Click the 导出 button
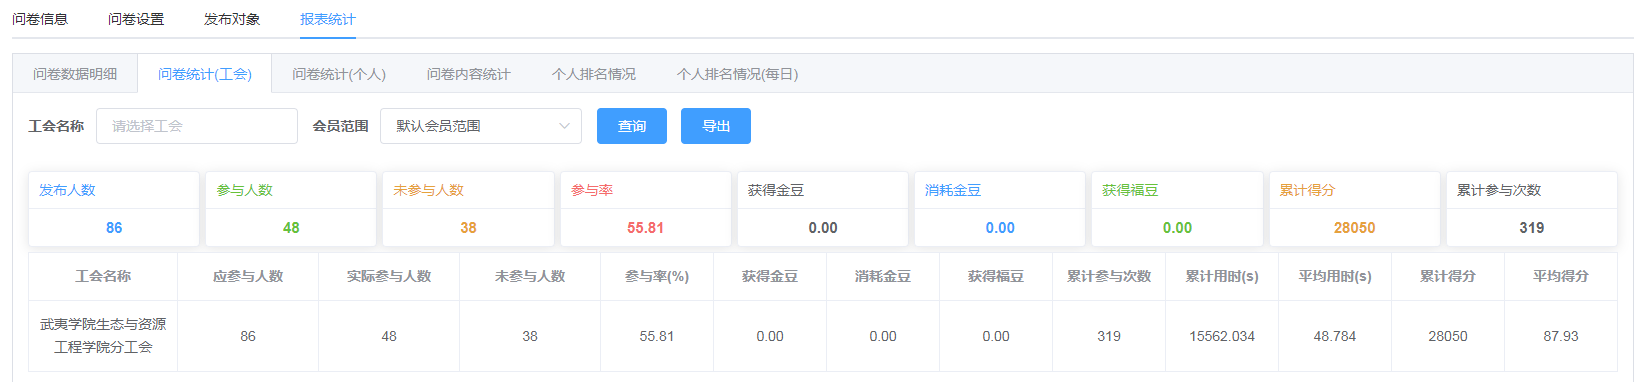This screenshot has height=382, width=1635. [x=716, y=126]
